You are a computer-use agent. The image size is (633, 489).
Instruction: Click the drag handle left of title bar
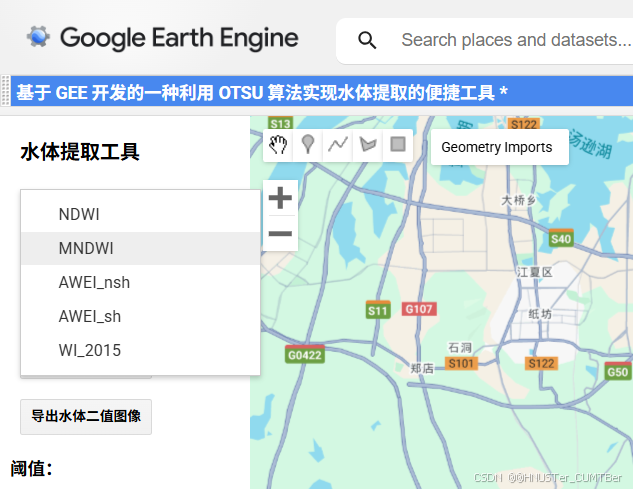[x=5, y=91]
